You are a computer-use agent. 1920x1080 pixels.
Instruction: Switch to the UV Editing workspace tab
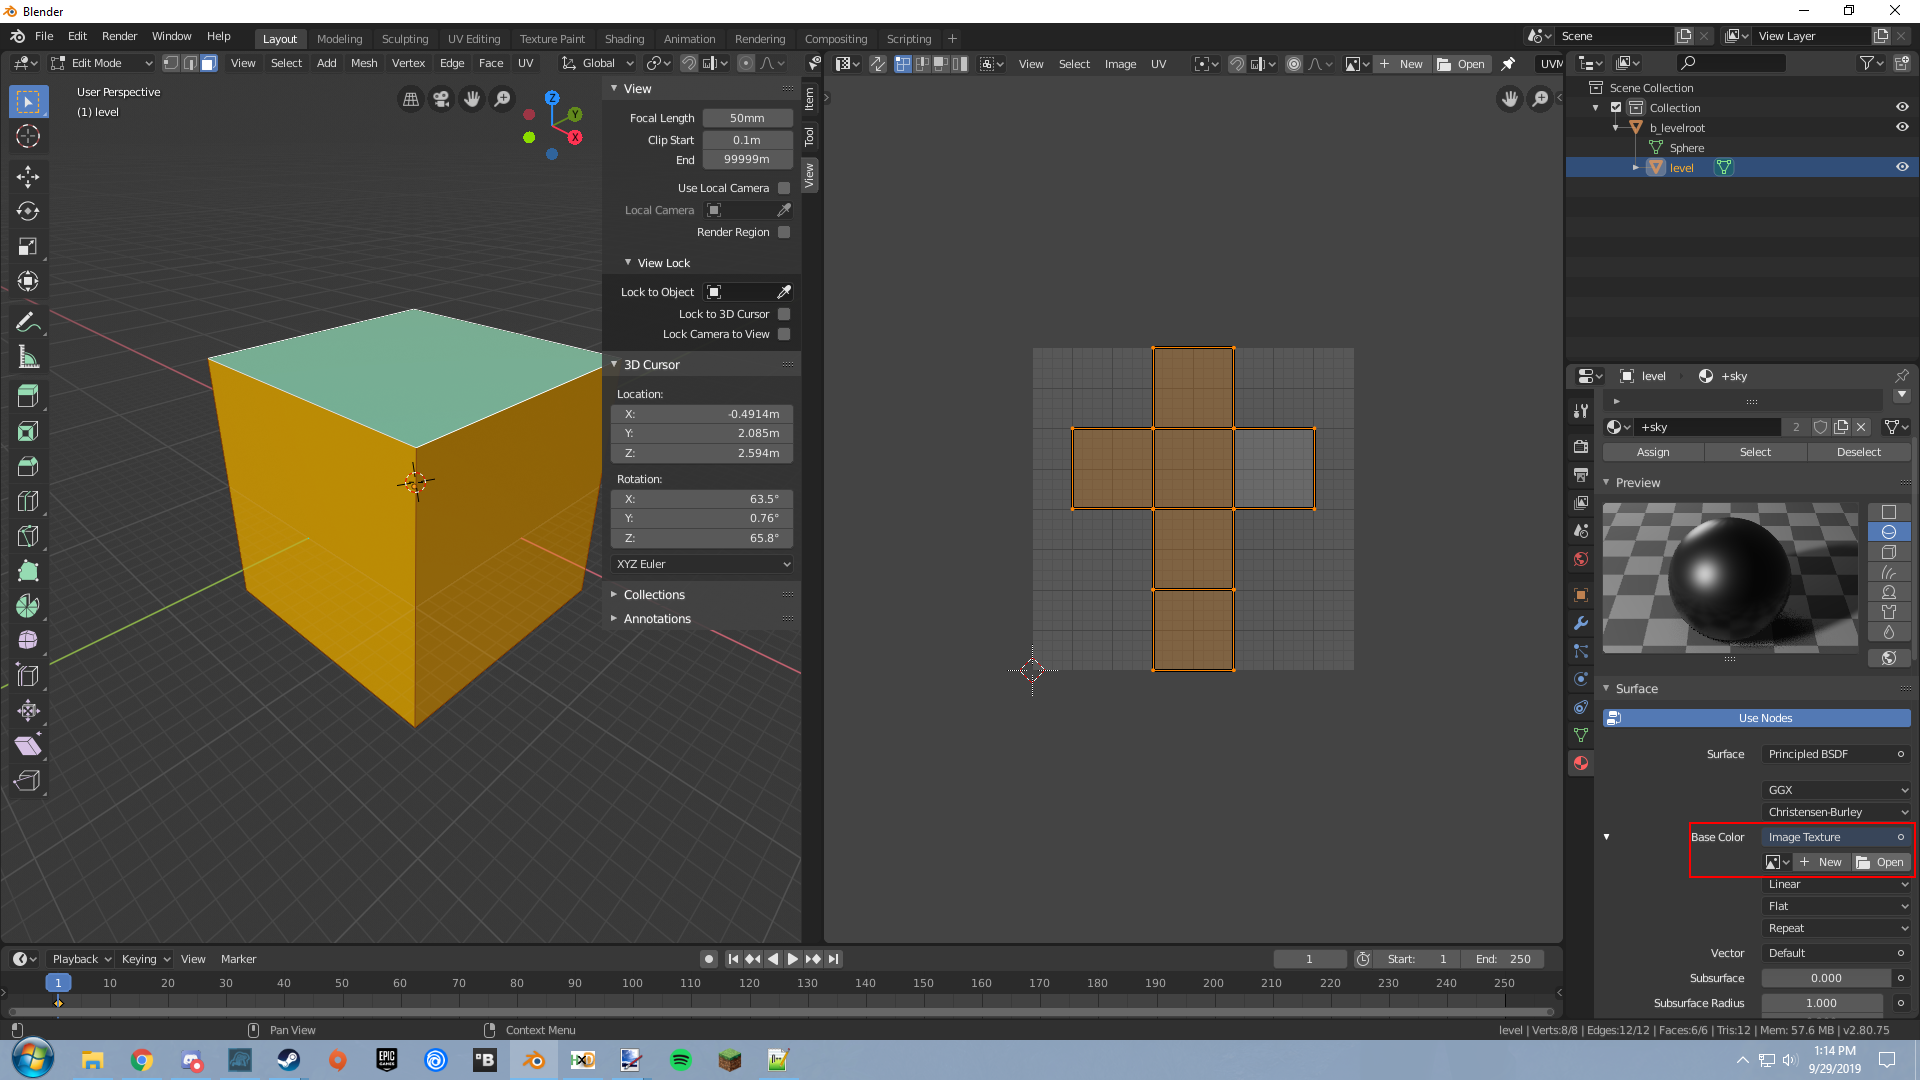tap(473, 38)
